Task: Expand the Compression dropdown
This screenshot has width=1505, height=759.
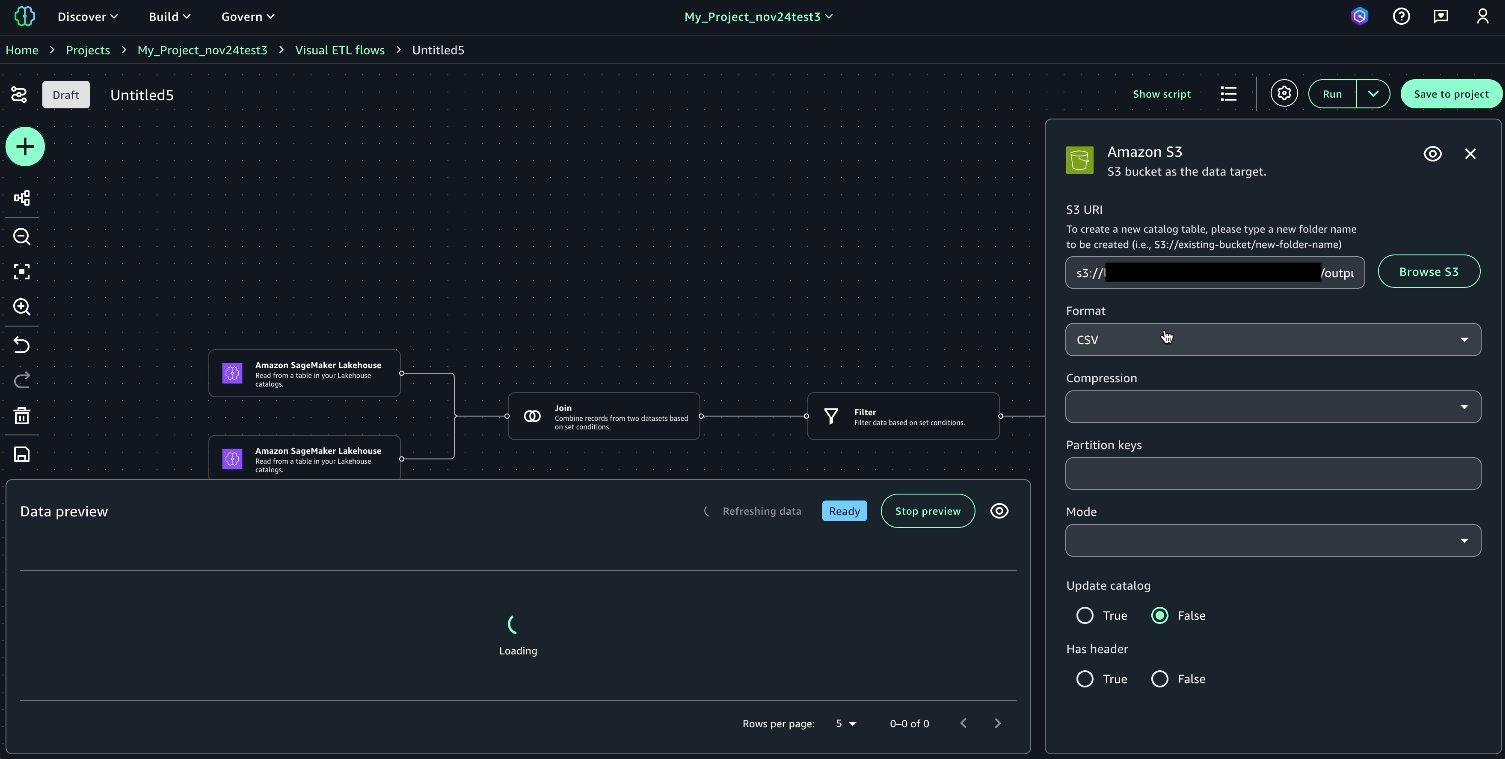Action: pos(1272,407)
